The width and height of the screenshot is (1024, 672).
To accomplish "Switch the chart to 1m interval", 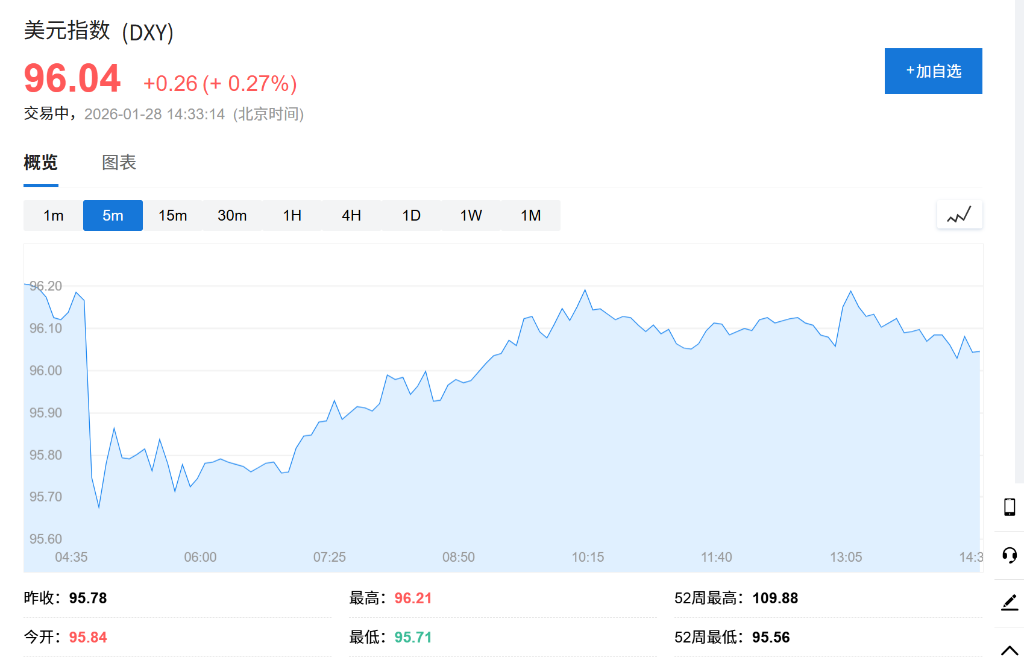I will tap(53, 214).
